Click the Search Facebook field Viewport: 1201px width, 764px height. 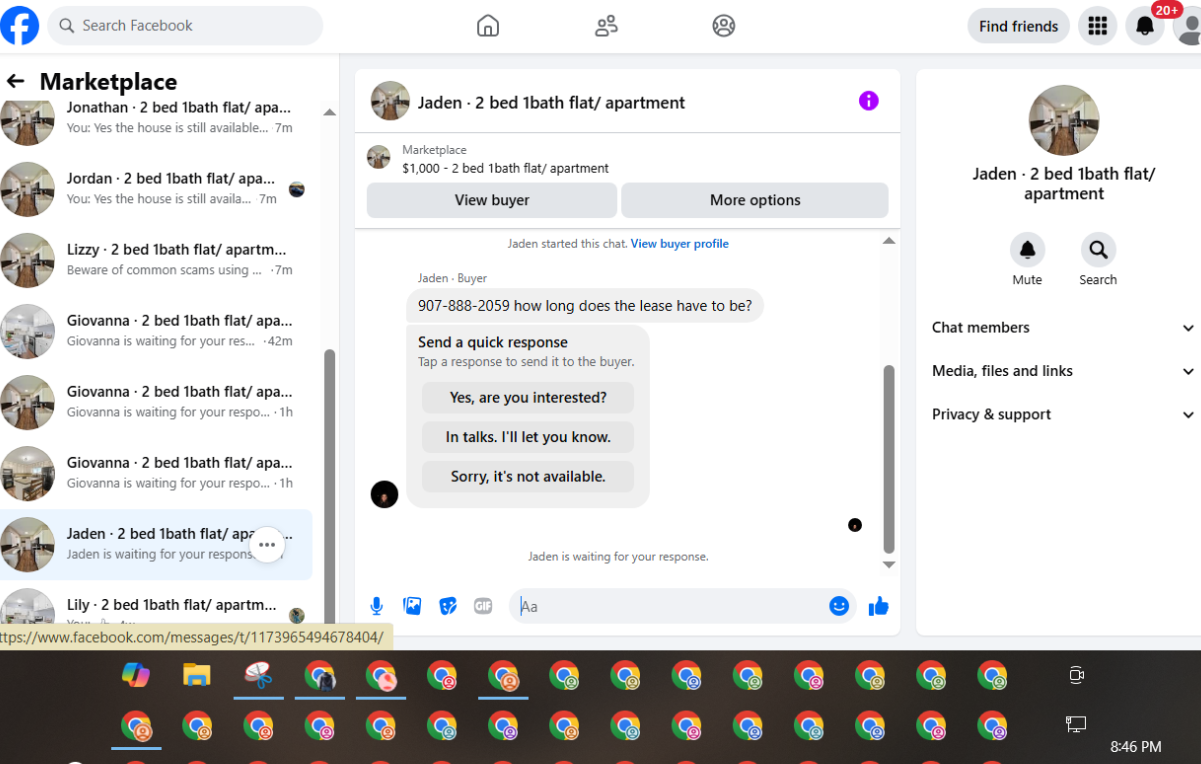click(186, 26)
